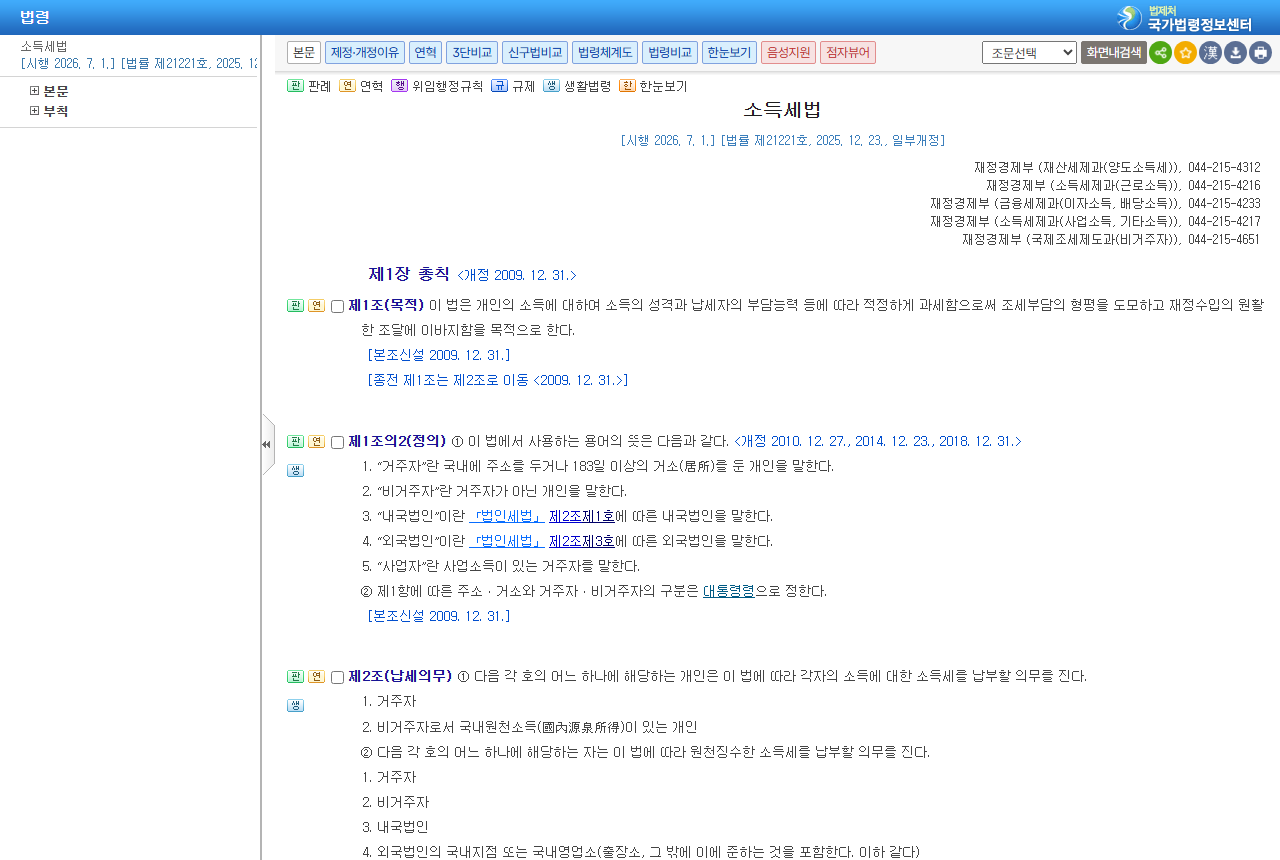The image size is (1280, 860).
Task: Select the 본문 toolbar tab
Action: click(304, 52)
